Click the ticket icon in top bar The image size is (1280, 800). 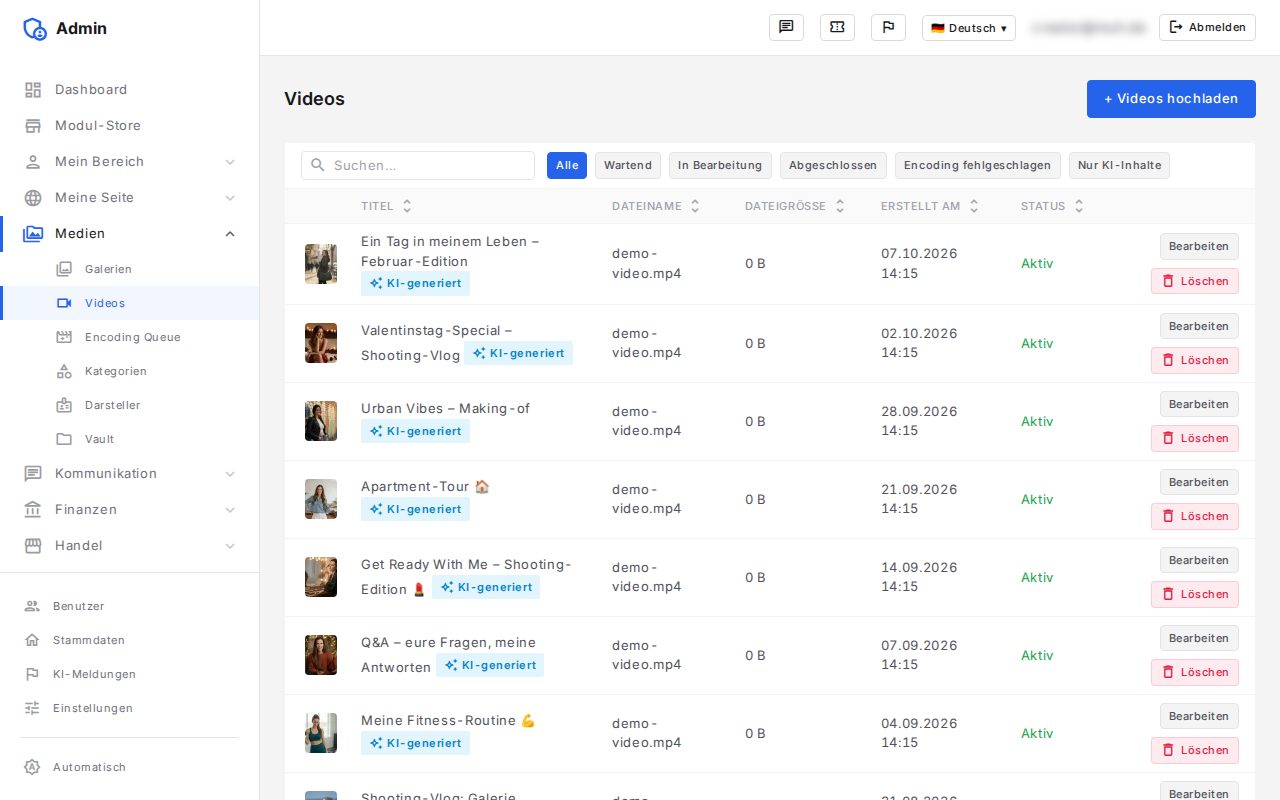[837, 28]
